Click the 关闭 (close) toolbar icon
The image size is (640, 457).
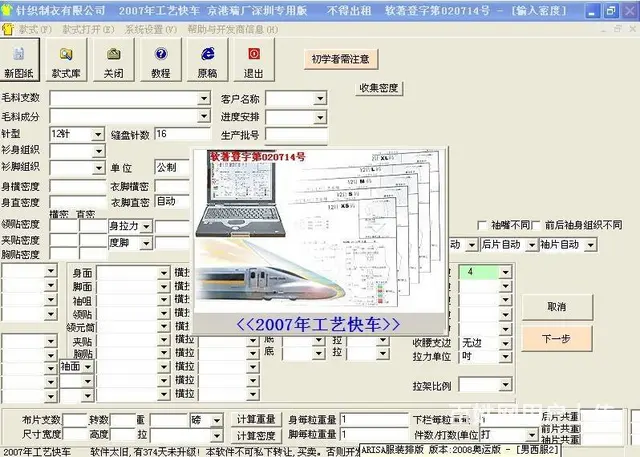113,60
